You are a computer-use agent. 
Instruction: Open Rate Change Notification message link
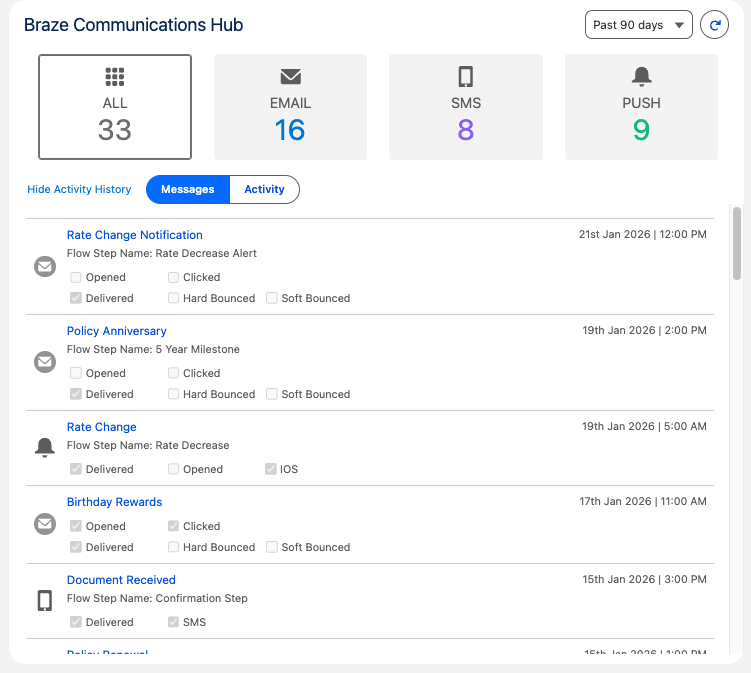coord(135,235)
